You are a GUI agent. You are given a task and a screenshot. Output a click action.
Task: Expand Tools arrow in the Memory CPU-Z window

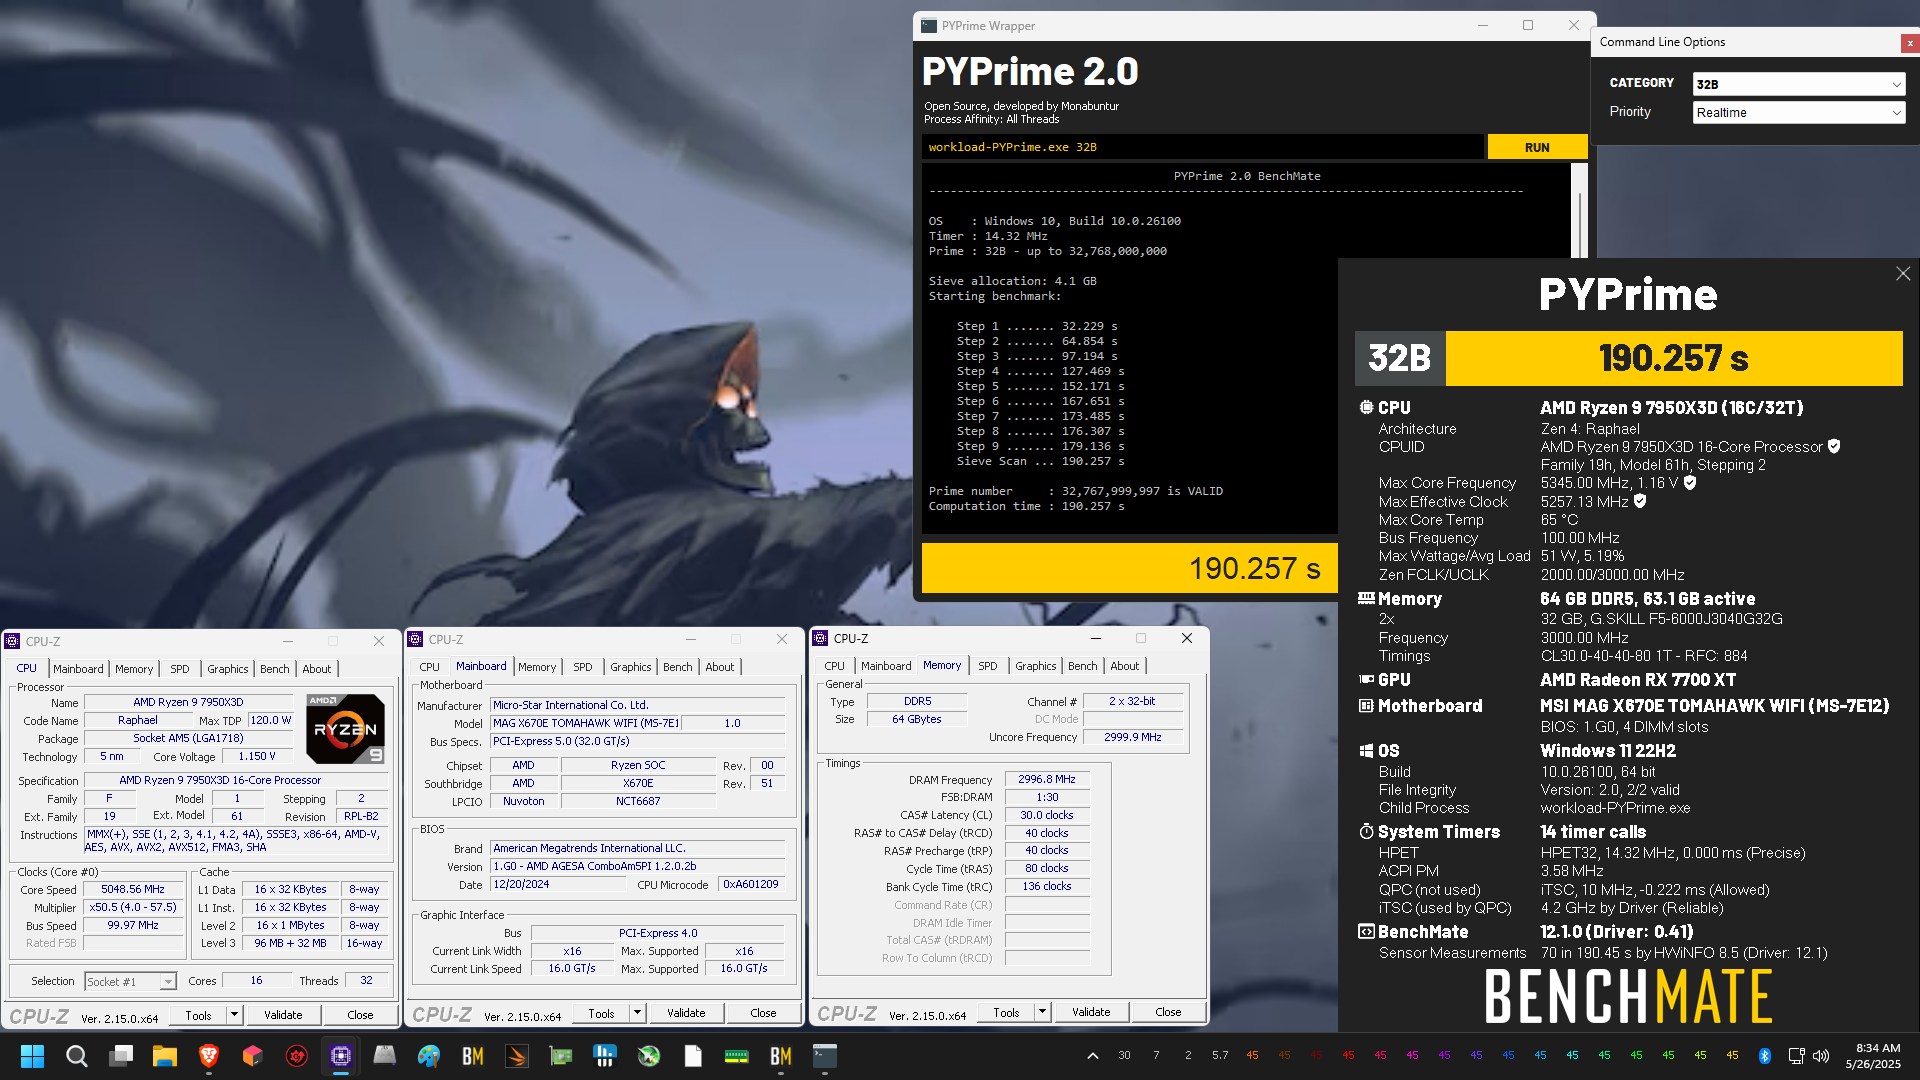pyautogui.click(x=1042, y=1012)
